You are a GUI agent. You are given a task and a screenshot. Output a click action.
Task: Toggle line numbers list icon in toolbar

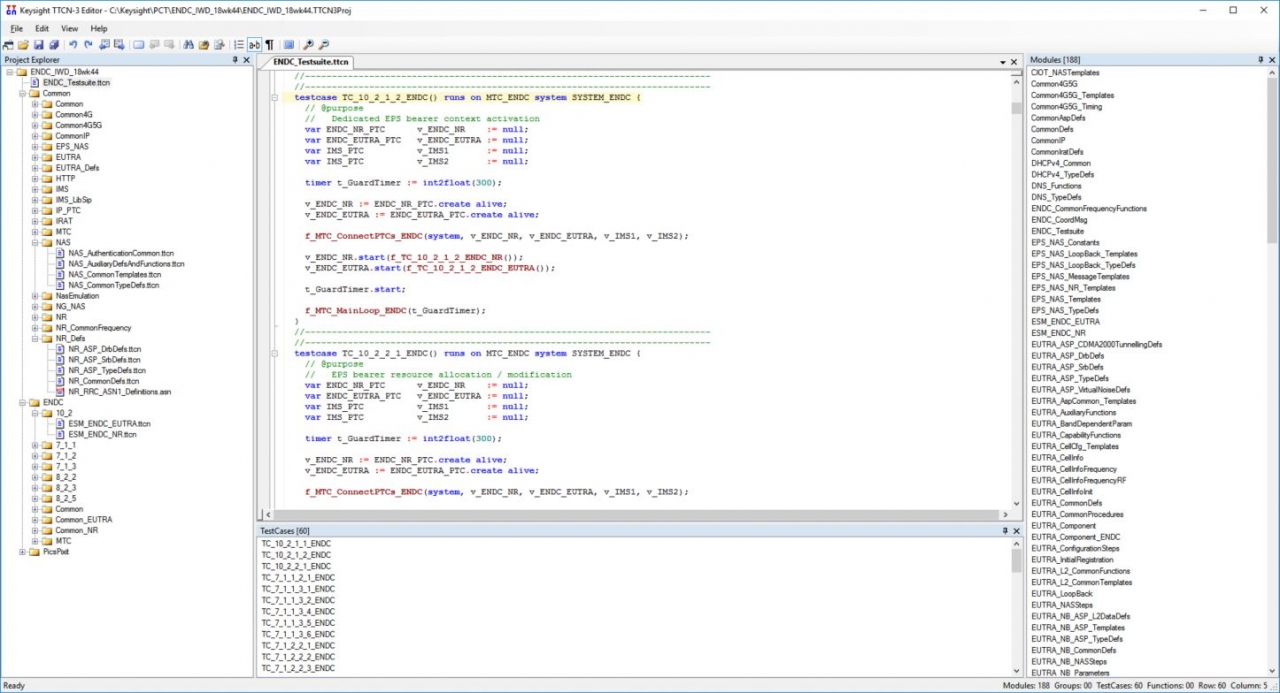(238, 45)
